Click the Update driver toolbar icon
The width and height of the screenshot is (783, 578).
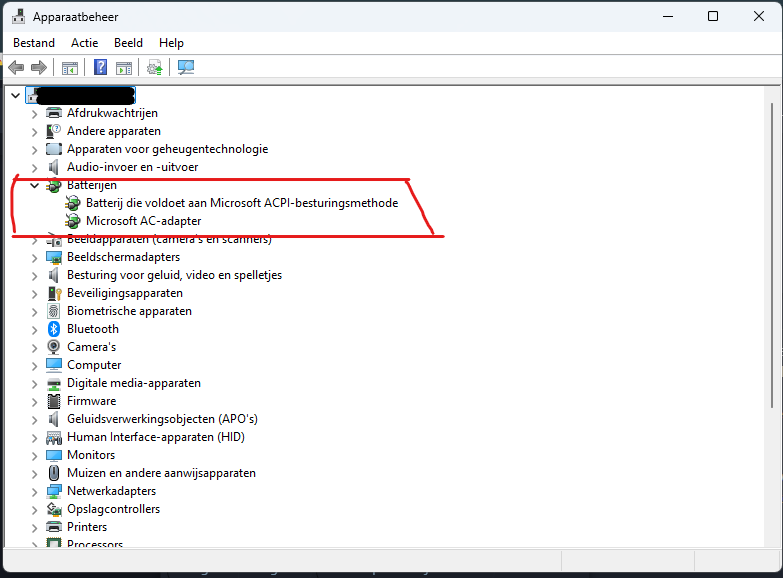154,67
